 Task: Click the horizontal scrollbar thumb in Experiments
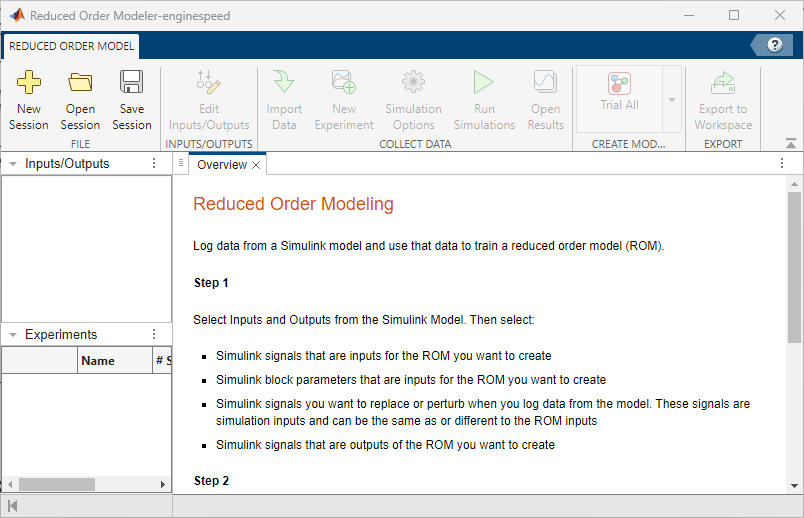tap(57, 484)
